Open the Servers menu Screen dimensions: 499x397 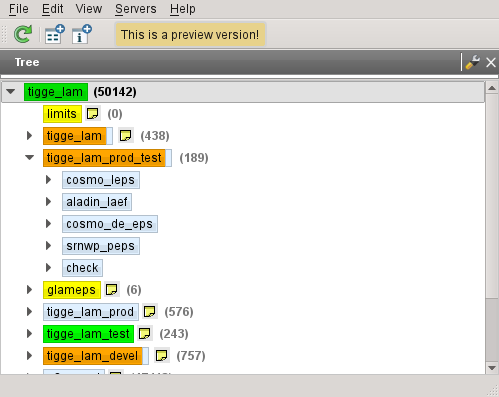136,9
